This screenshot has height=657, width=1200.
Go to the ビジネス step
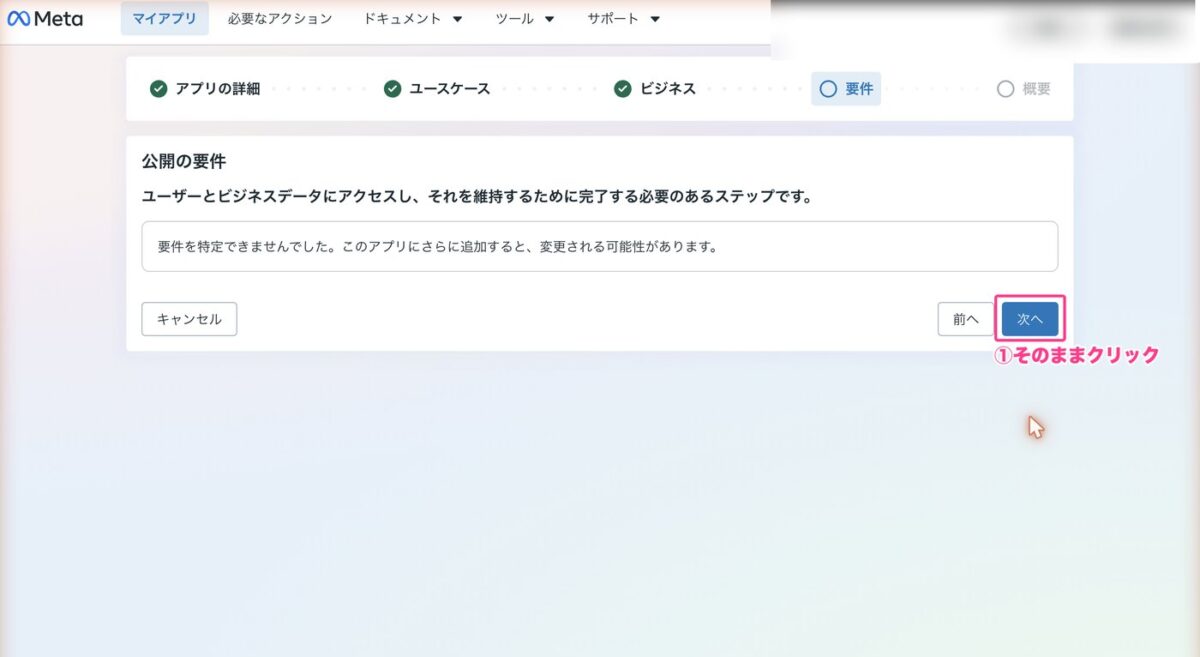(655, 89)
